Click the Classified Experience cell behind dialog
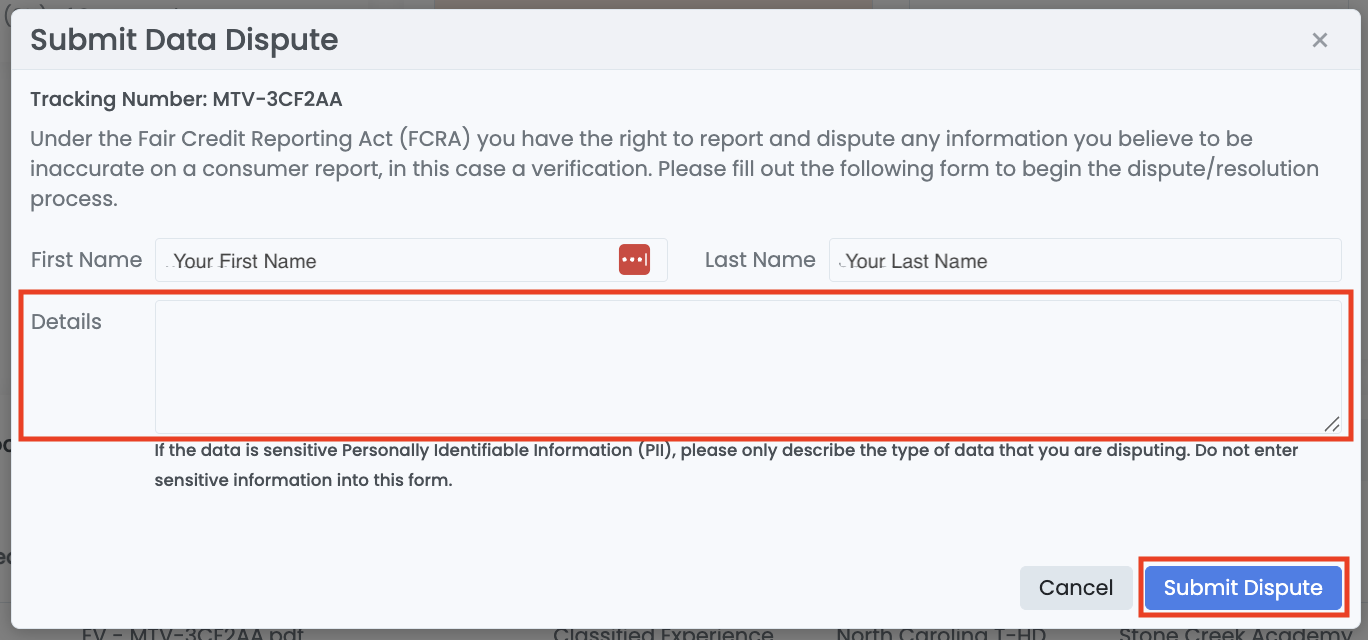Image resolution: width=1368 pixels, height=640 pixels. pyautogui.click(x=663, y=634)
